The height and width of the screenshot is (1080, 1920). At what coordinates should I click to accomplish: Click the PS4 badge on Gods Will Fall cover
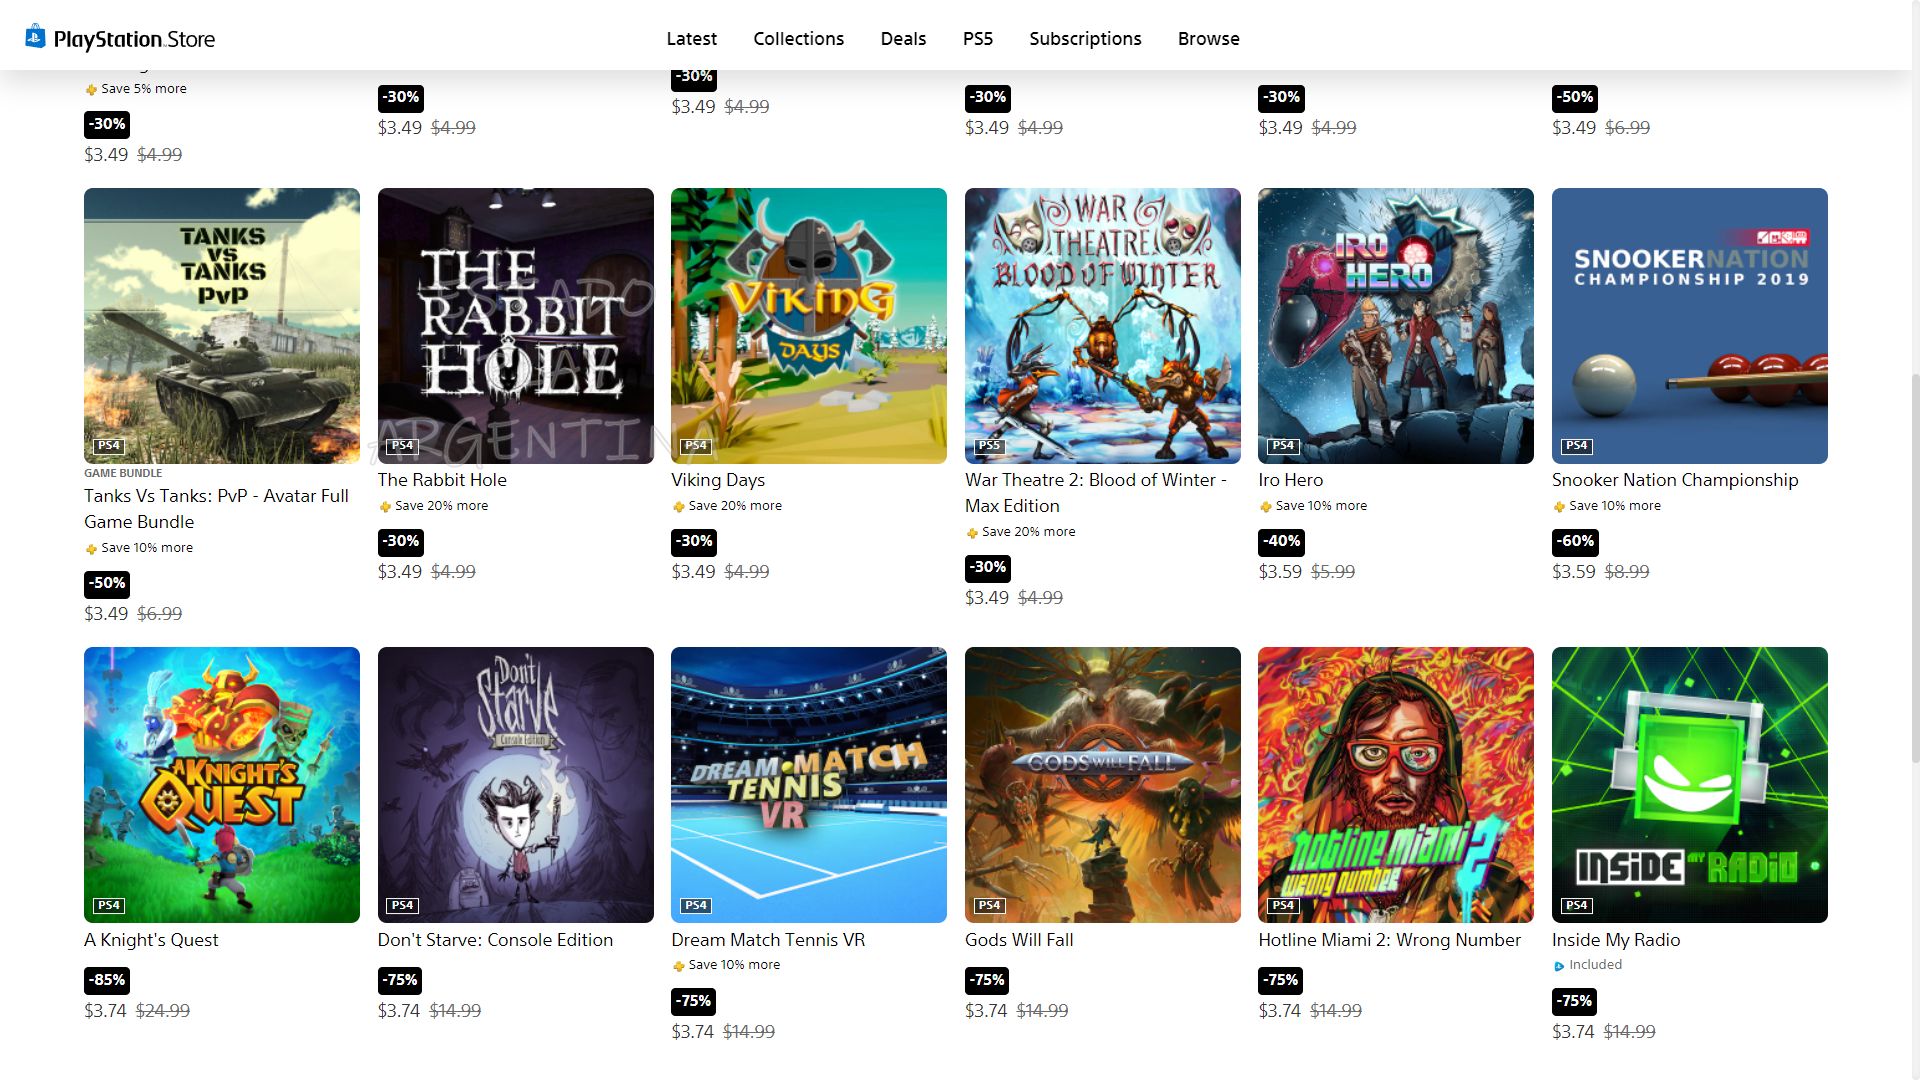tap(989, 905)
